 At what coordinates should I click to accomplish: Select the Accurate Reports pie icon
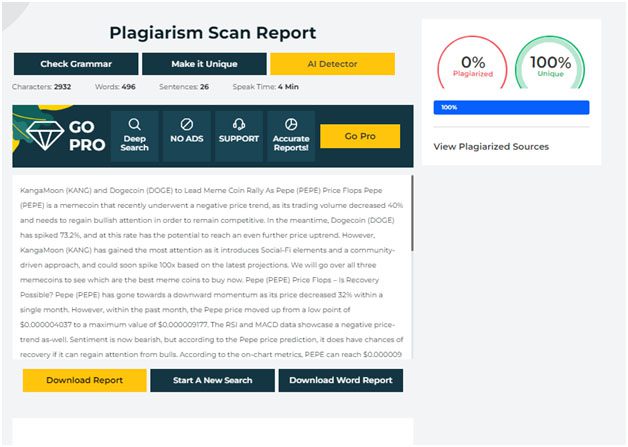pyautogui.click(x=291, y=125)
